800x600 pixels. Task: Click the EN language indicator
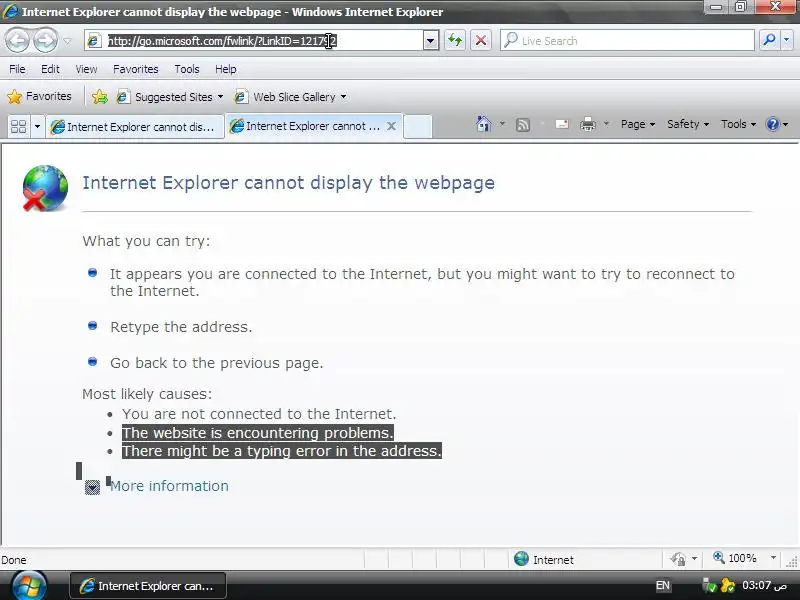click(662, 586)
